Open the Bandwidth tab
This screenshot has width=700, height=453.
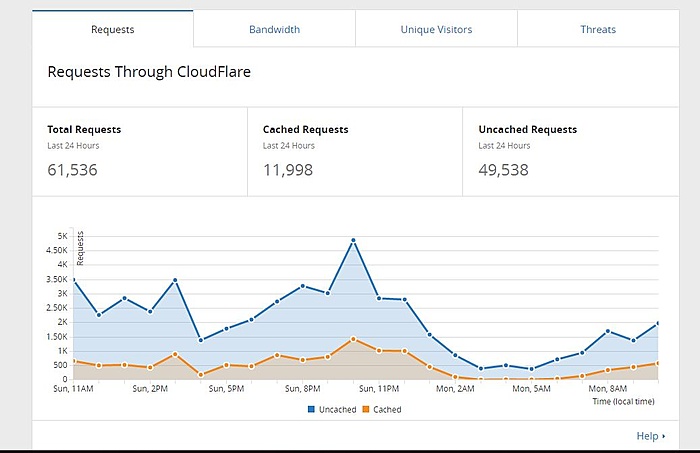275,29
